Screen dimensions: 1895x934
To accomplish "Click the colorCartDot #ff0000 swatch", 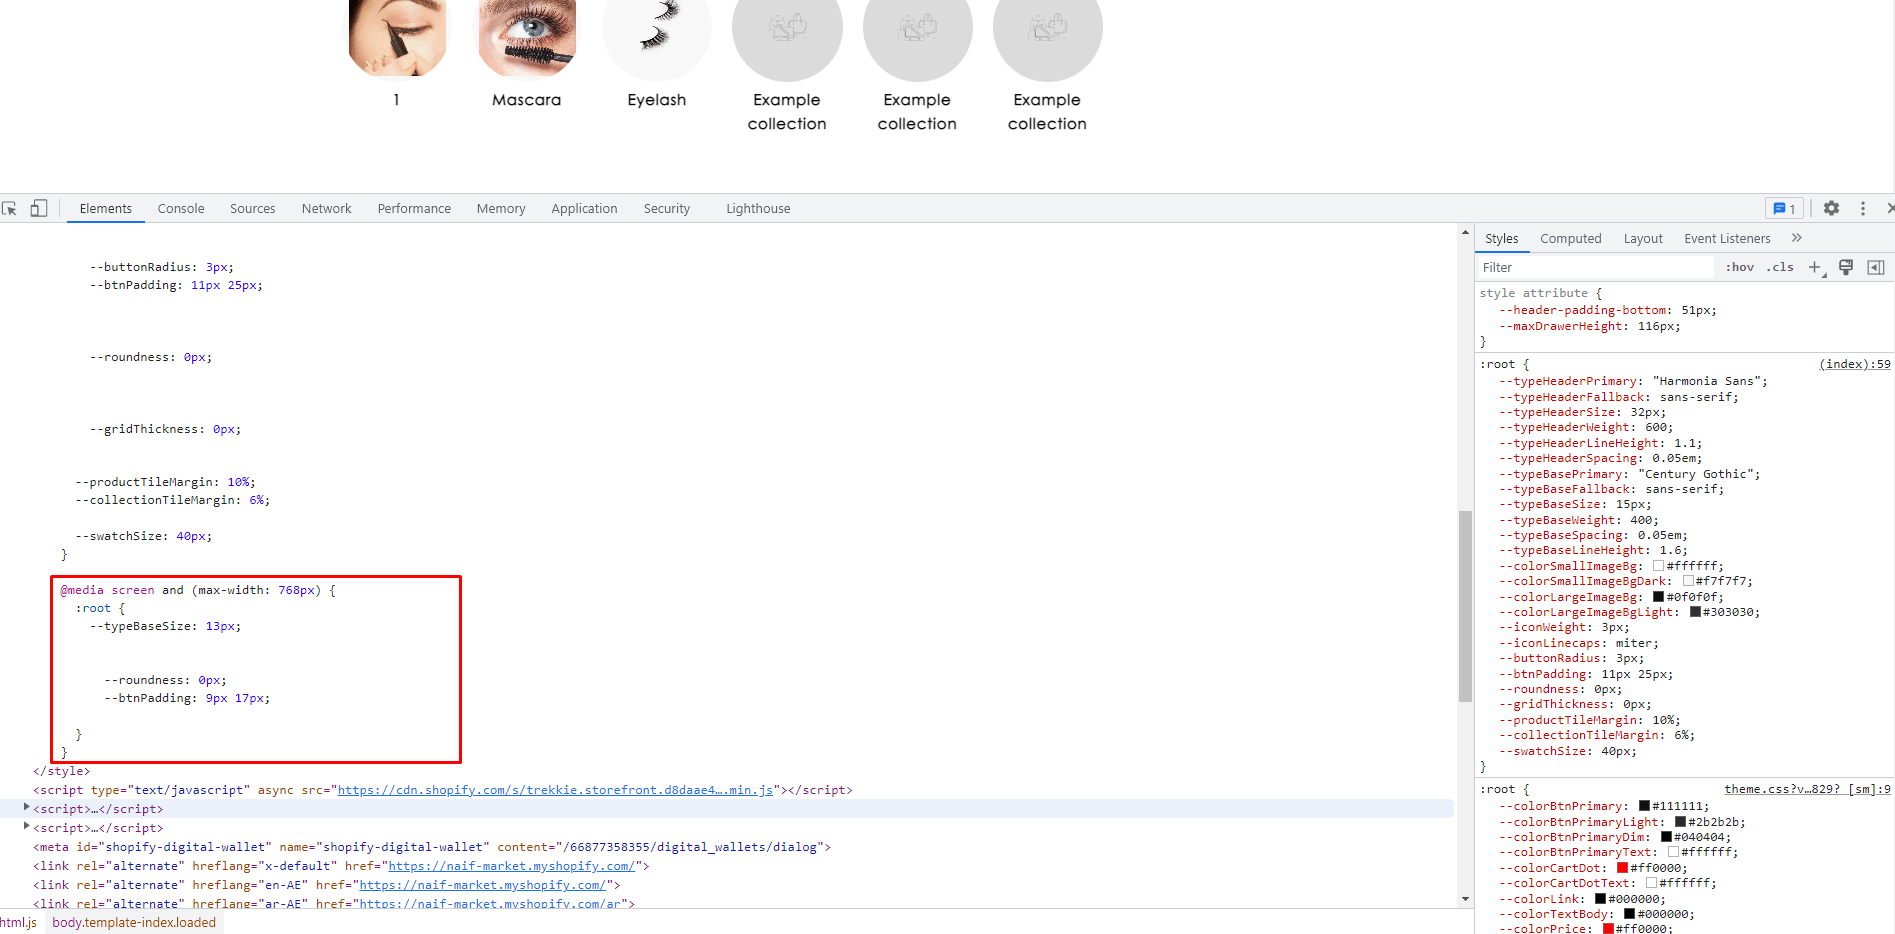I will (x=1622, y=868).
